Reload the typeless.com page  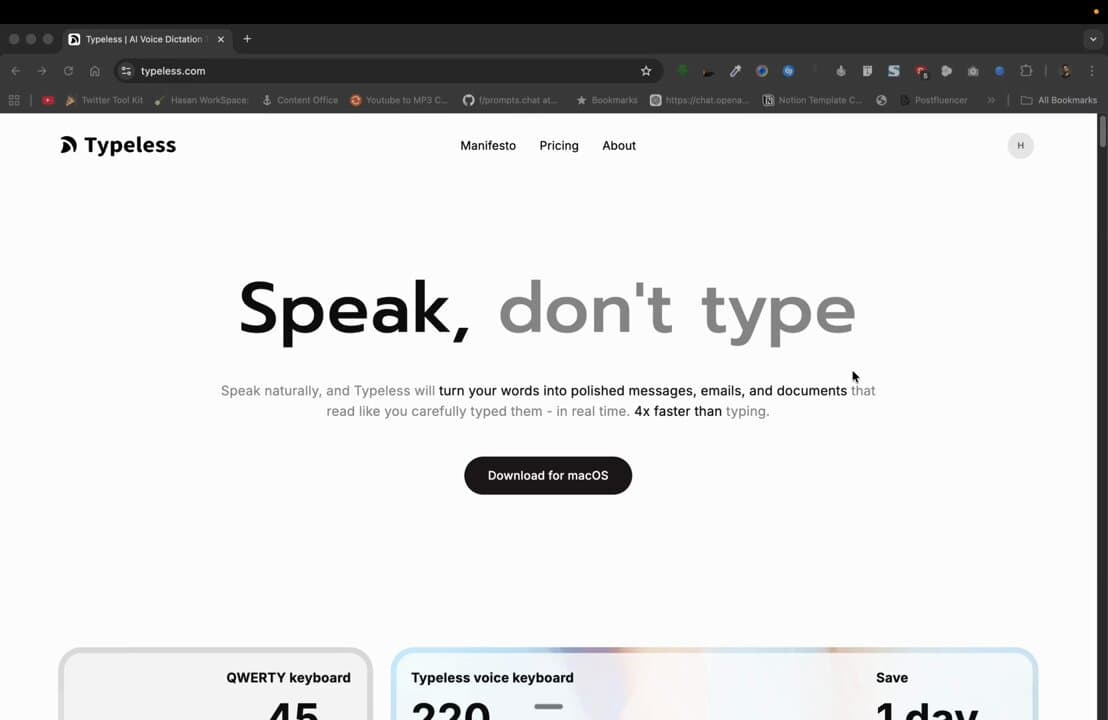pos(68,71)
